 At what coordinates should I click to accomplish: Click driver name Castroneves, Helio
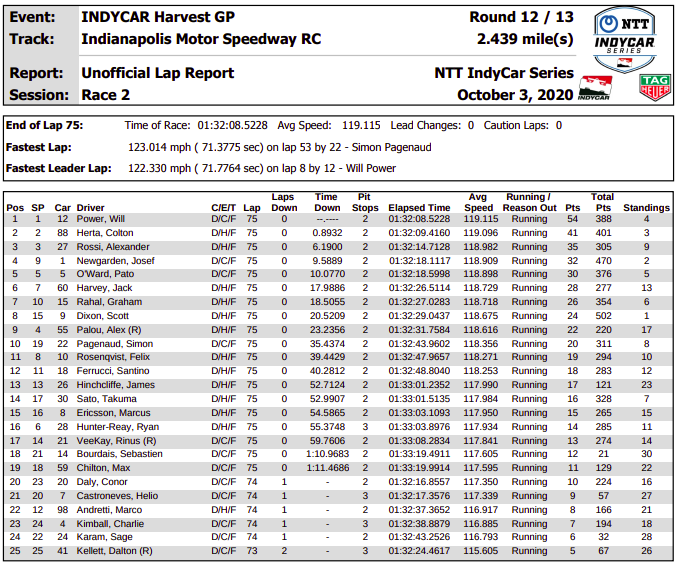[117, 496]
